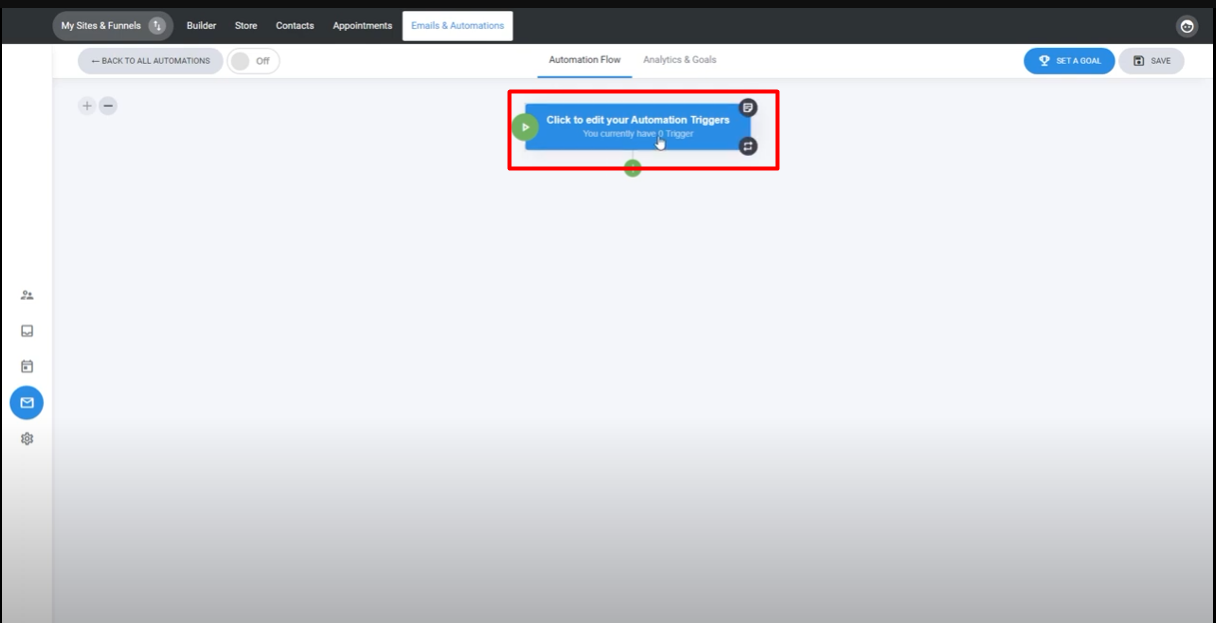Add a step with the green node below the trigger block
Viewport: 1216px width, 623px height.
click(x=632, y=168)
